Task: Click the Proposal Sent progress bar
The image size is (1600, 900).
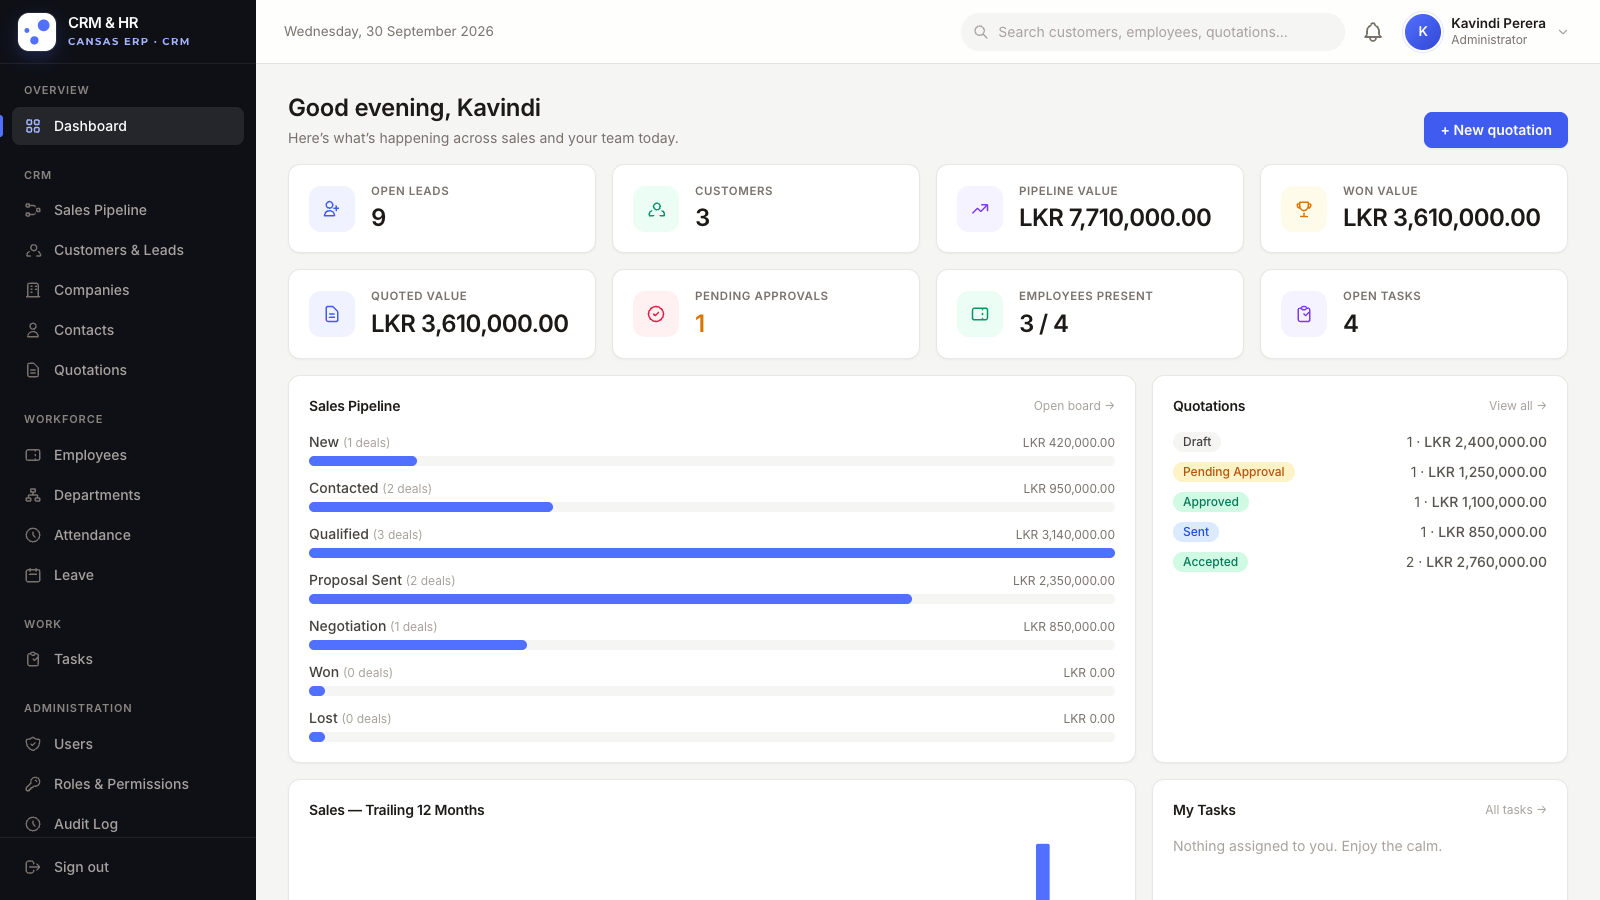Action: pos(712,599)
